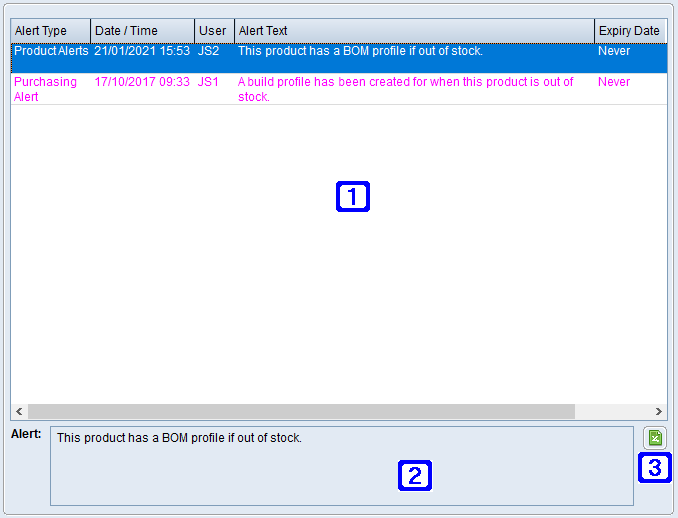
Task: Select the Product Alerts row
Action: (x=51, y=51)
